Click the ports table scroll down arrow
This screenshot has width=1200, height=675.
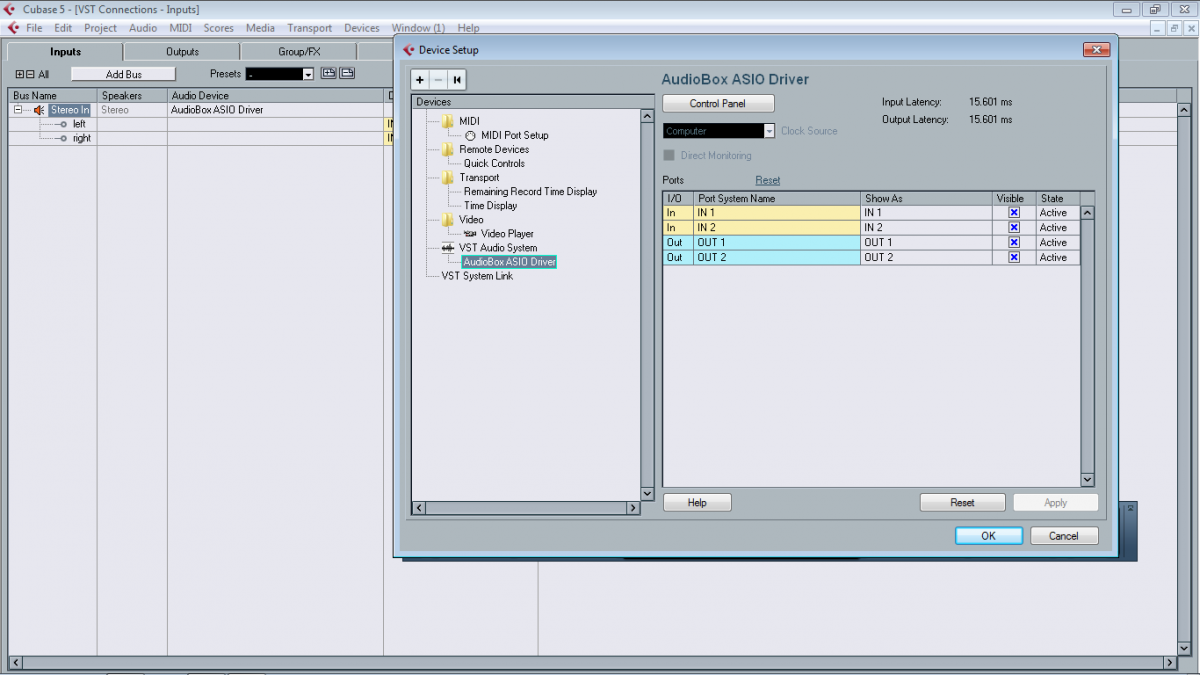pos(1088,480)
